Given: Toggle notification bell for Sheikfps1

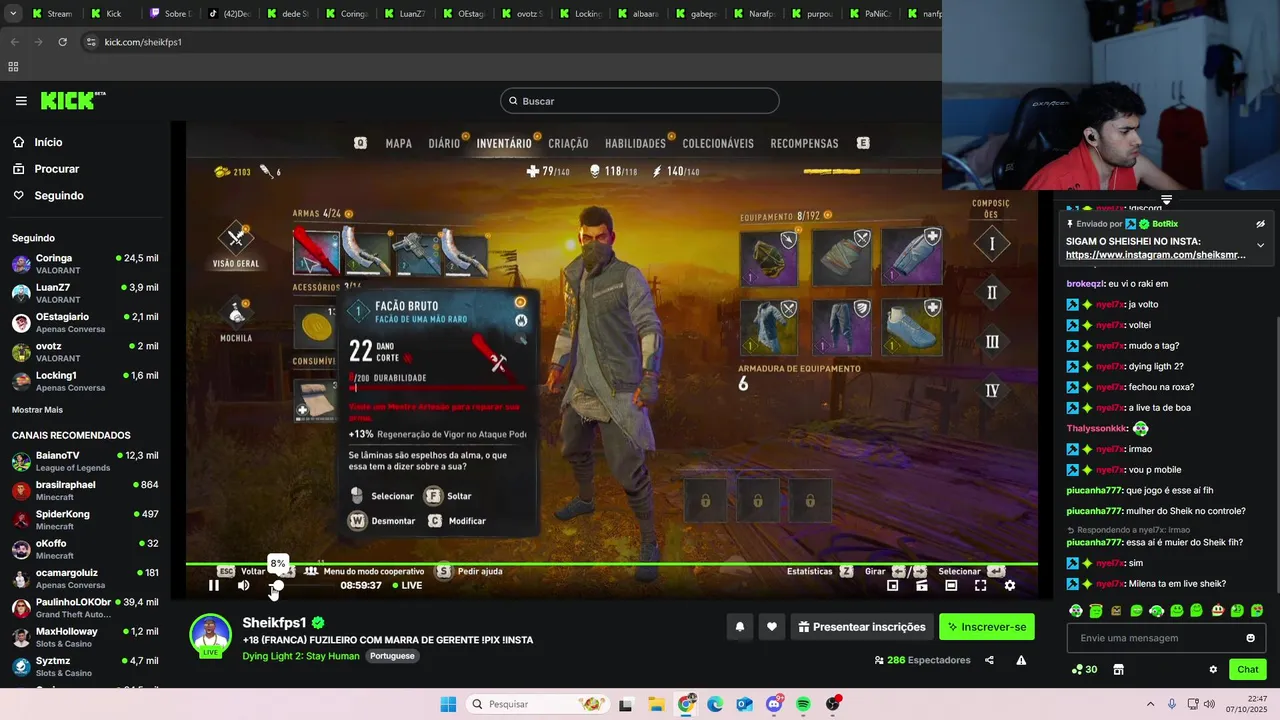Looking at the screenshot, I should coord(740,627).
